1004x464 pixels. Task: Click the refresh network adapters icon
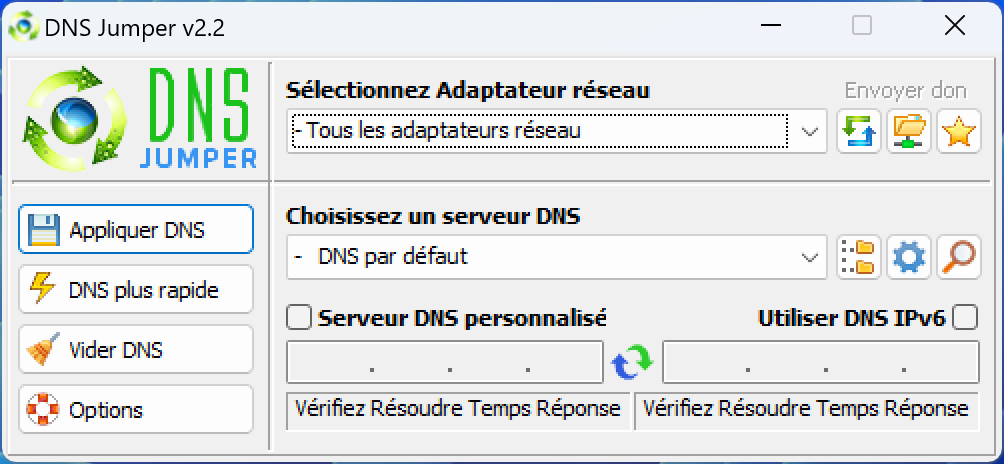pos(859,131)
